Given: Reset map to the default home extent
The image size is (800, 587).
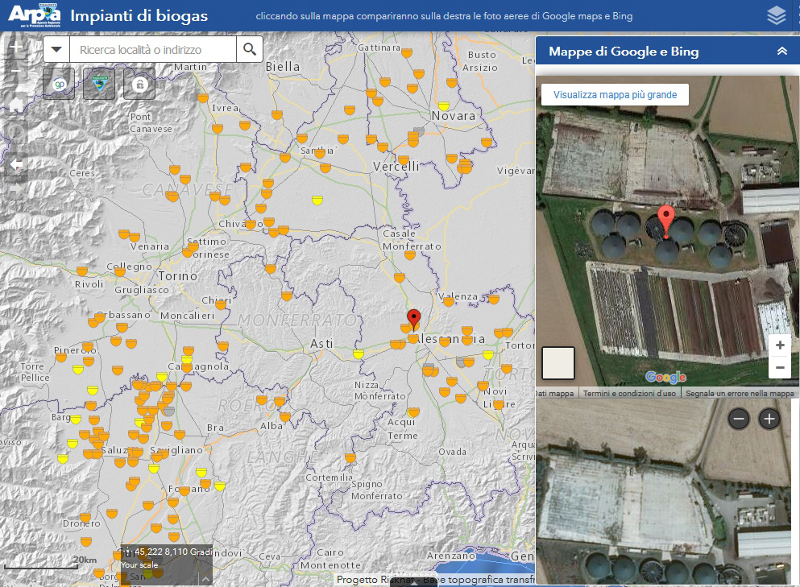Looking at the screenshot, I should (16, 104).
